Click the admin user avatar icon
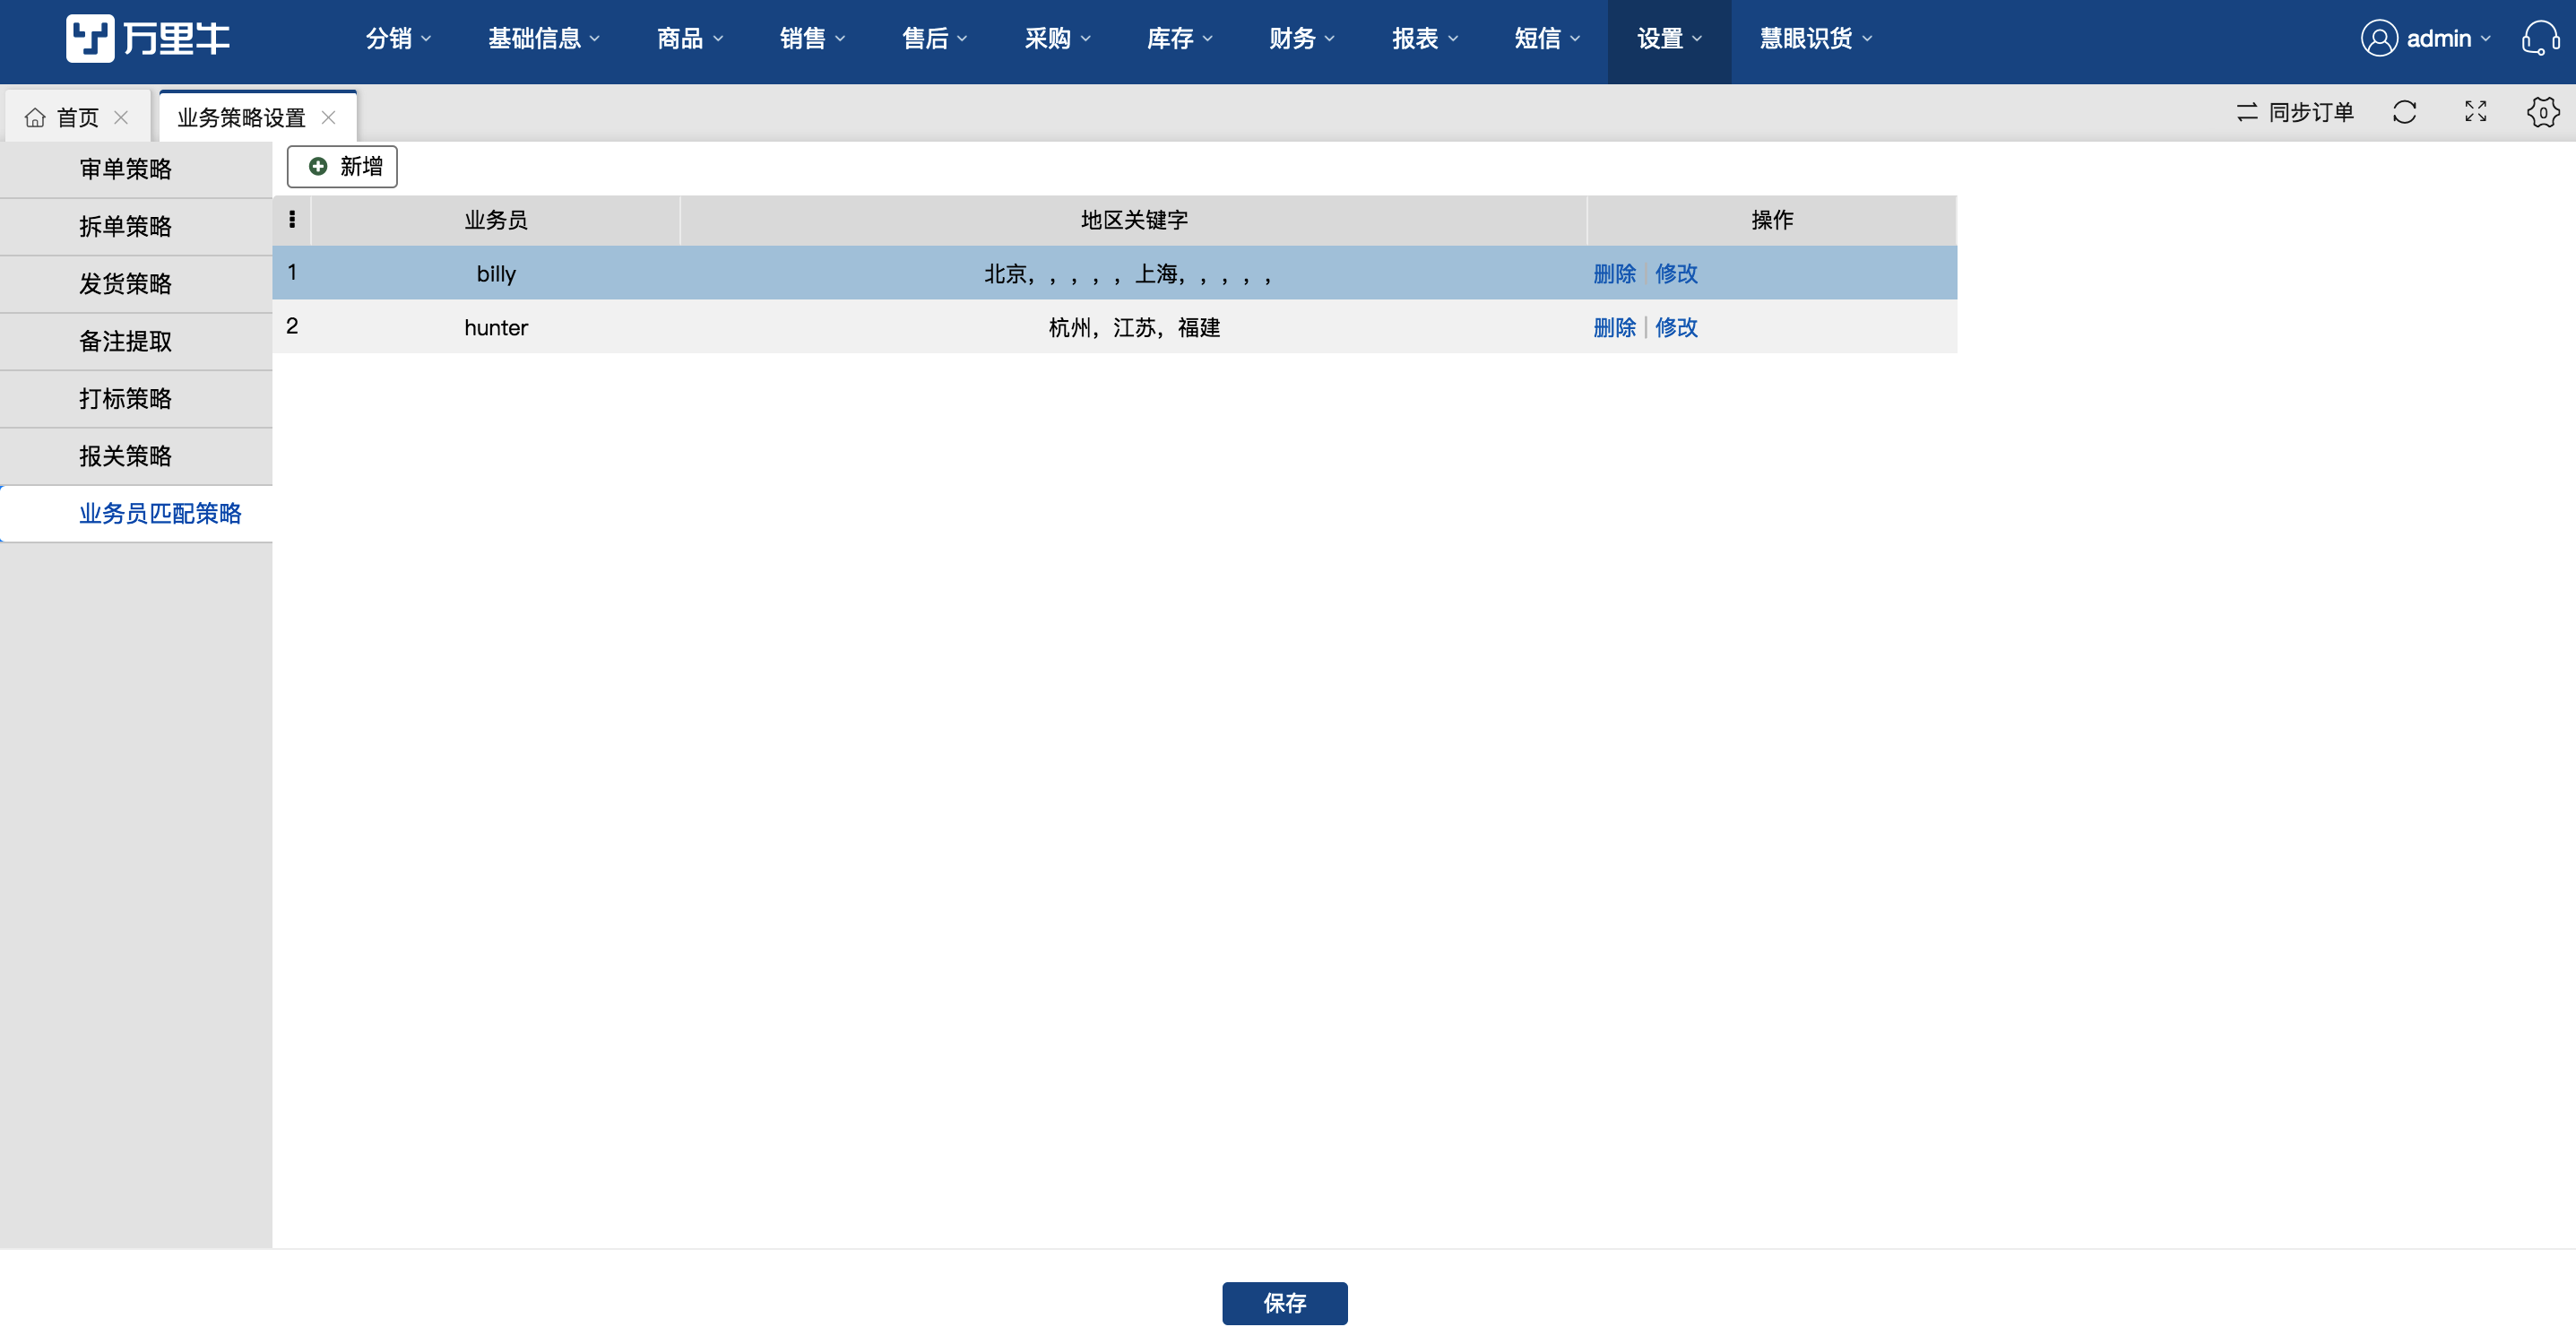 [x=2380, y=38]
